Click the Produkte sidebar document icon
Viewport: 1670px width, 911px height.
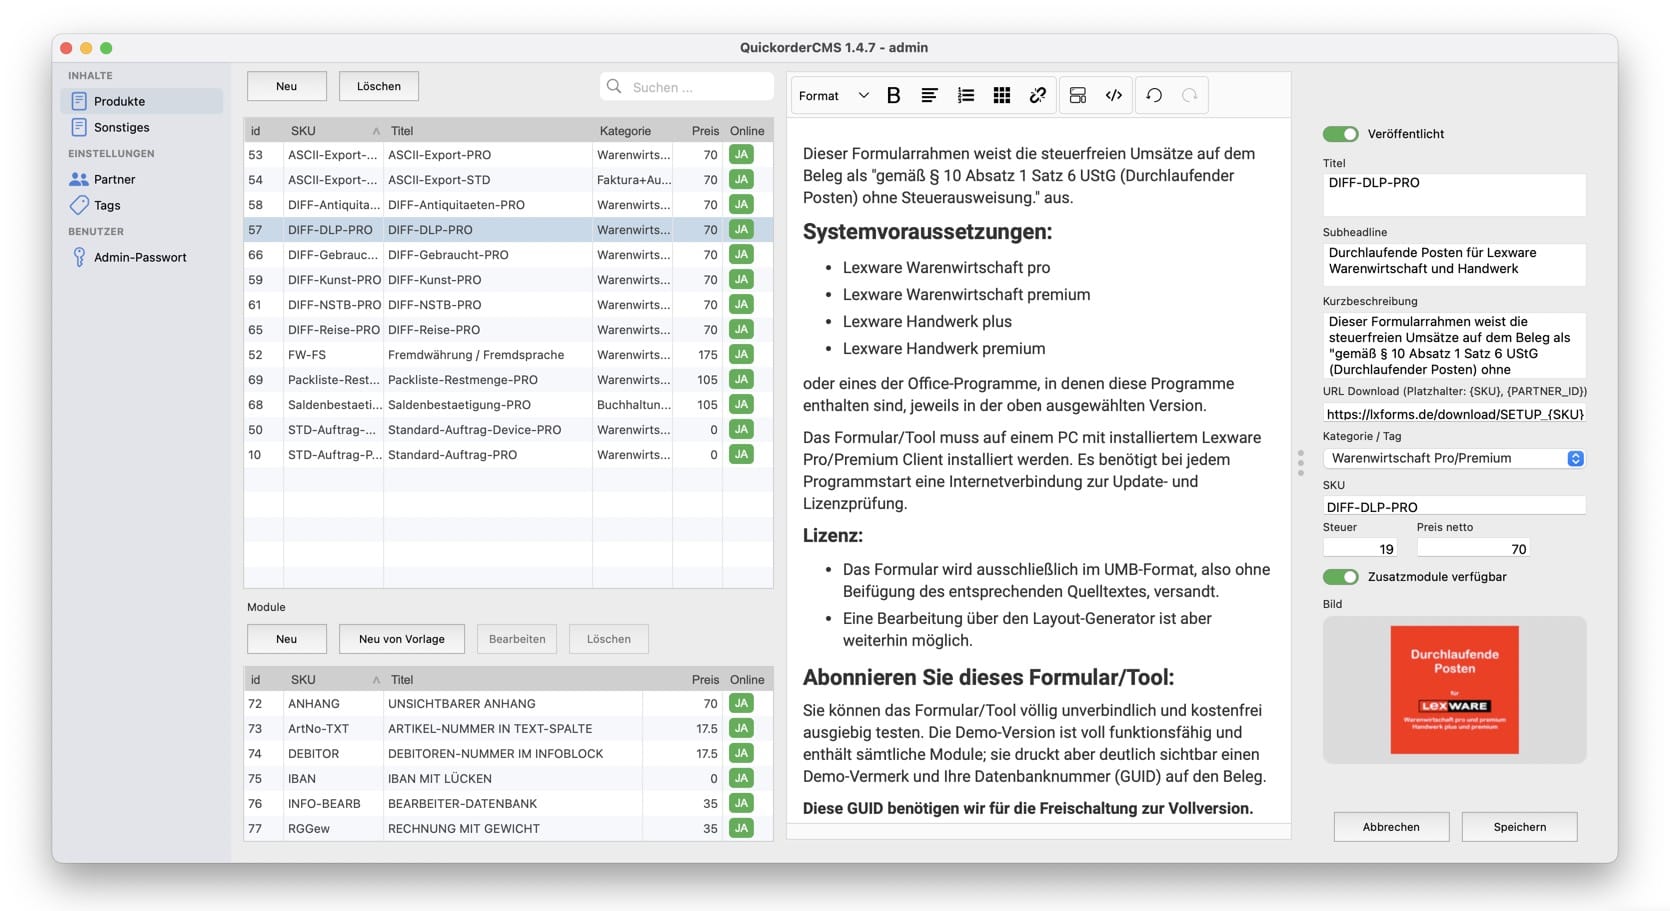coord(79,101)
